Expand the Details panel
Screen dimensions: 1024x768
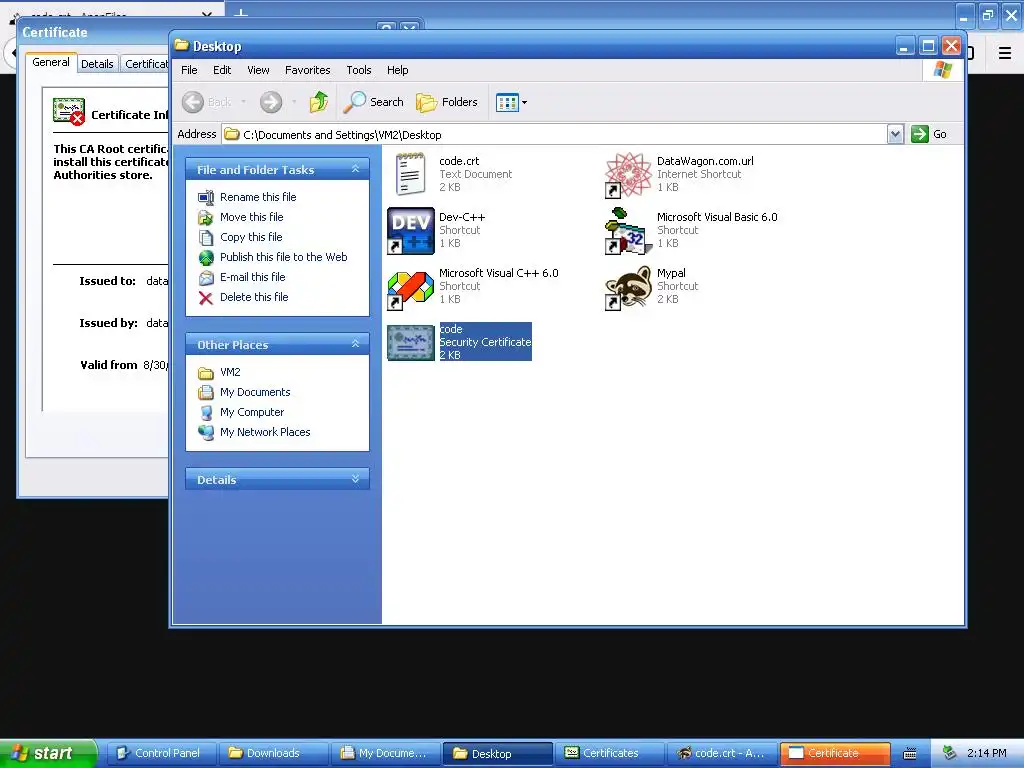click(x=355, y=479)
